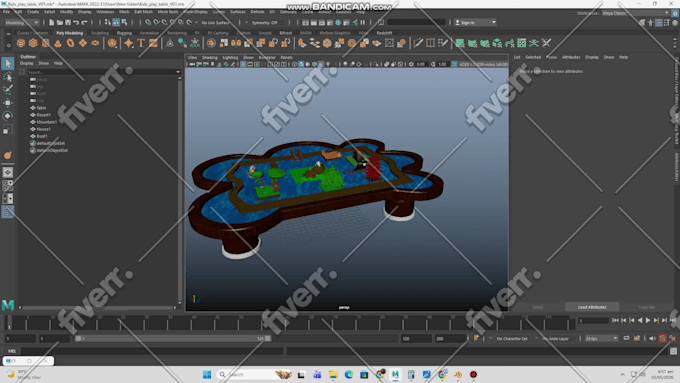Click the Load Attributes button
The height and width of the screenshot is (383, 680).
pyautogui.click(x=592, y=307)
